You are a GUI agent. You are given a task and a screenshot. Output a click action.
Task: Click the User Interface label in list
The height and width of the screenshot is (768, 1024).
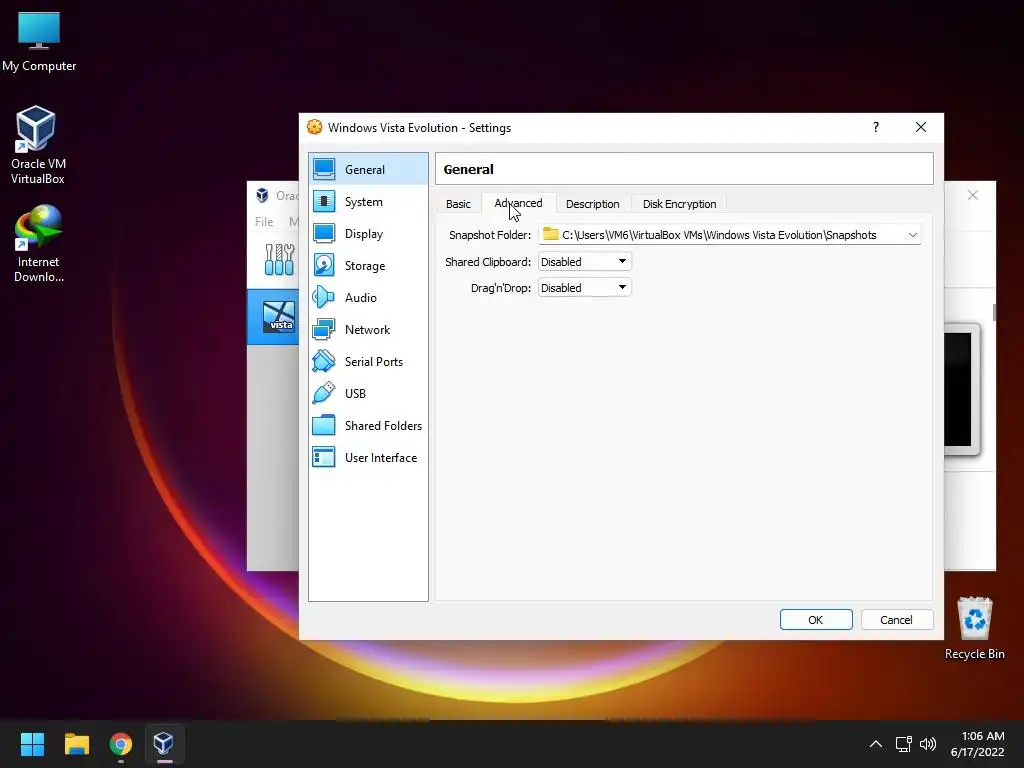[x=380, y=458]
